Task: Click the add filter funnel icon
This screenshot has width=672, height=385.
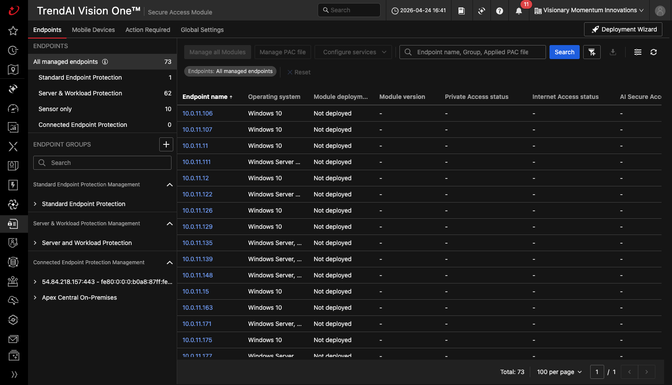Action: (x=592, y=52)
